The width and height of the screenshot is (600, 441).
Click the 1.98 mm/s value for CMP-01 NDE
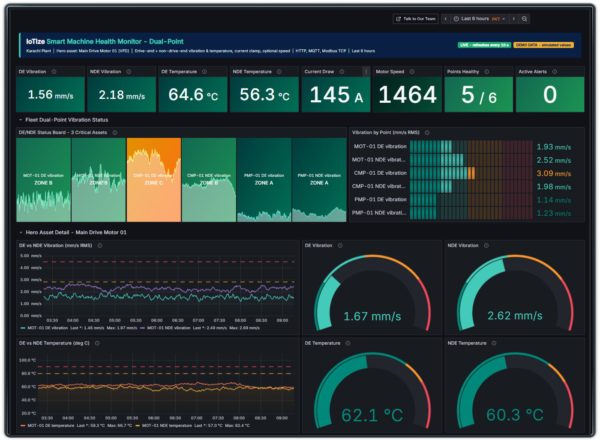(553, 187)
